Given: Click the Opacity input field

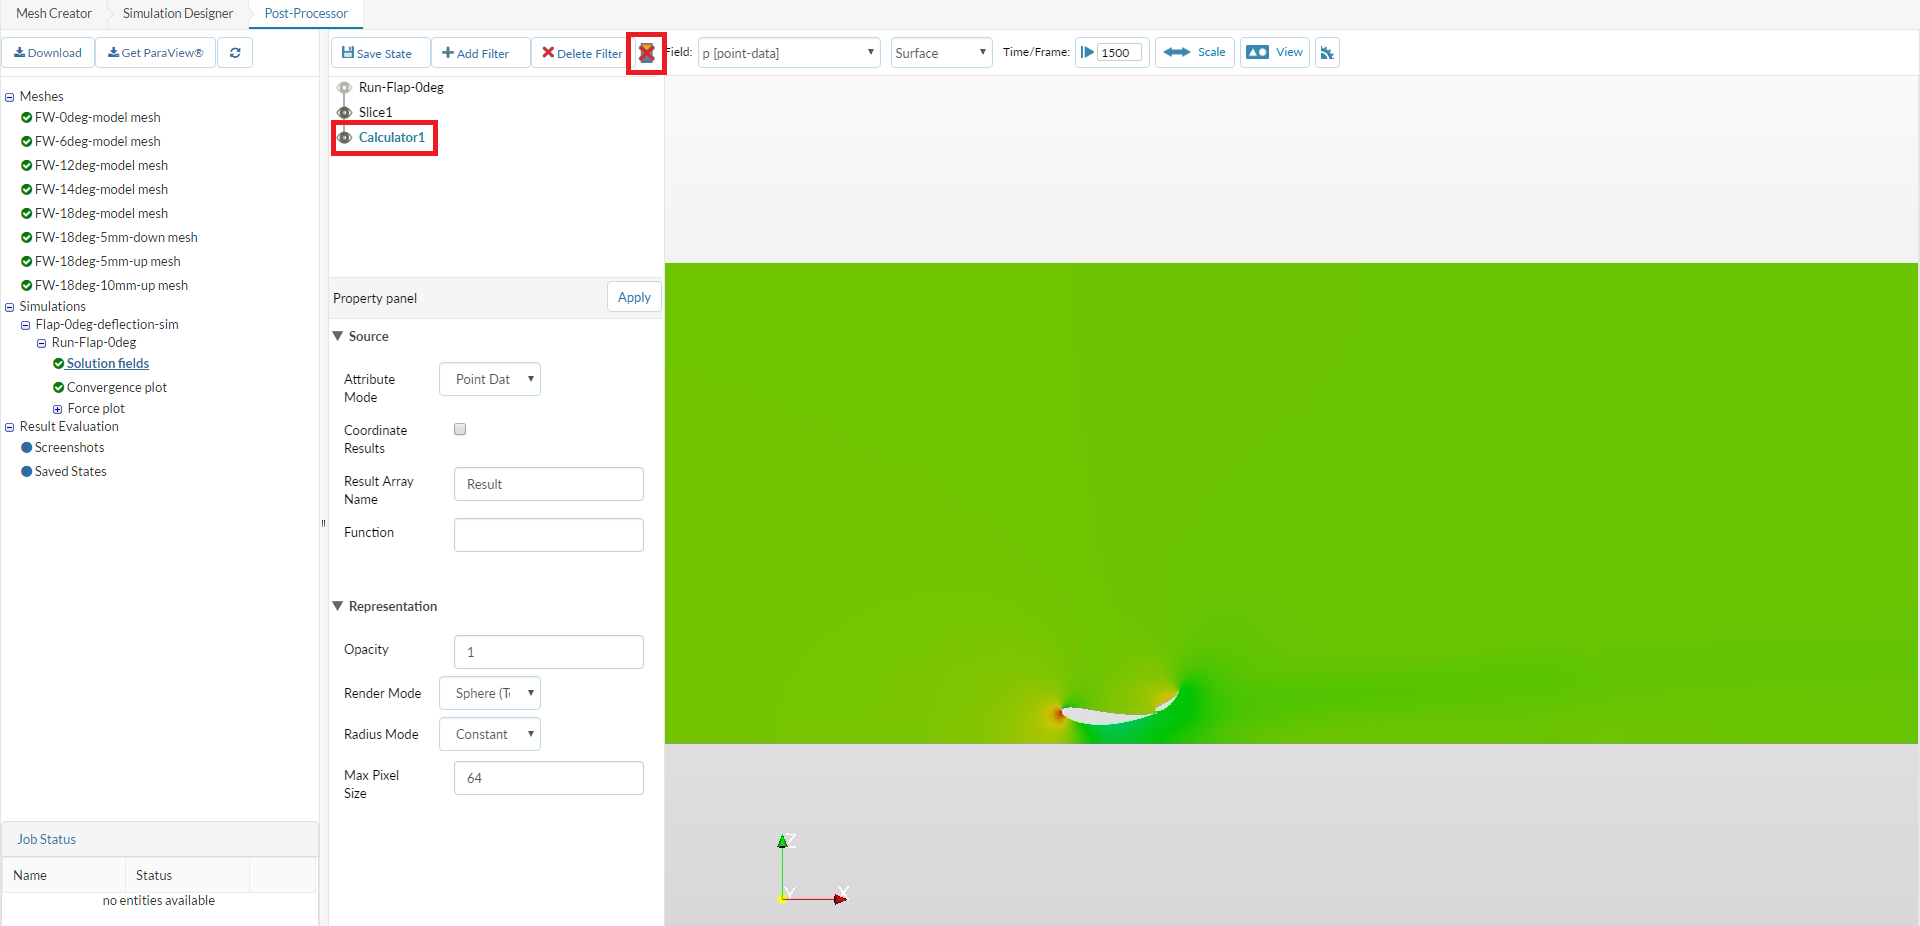Looking at the screenshot, I should point(549,653).
